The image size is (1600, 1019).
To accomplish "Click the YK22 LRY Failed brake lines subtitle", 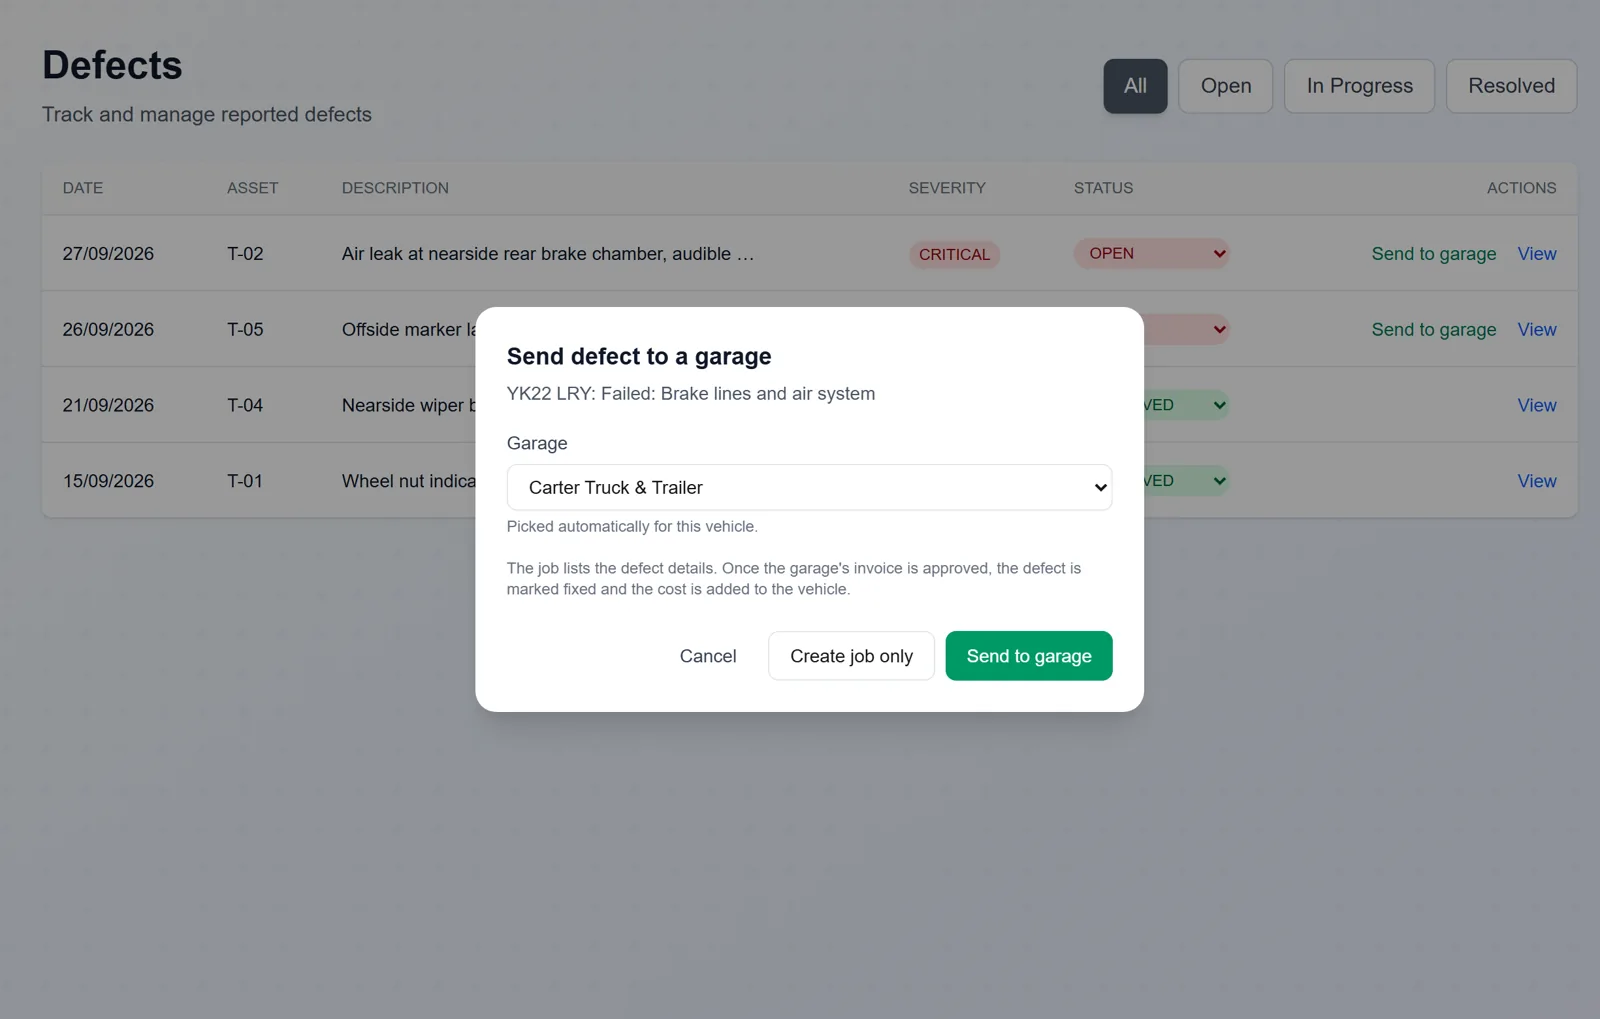I will pyautogui.click(x=691, y=394).
